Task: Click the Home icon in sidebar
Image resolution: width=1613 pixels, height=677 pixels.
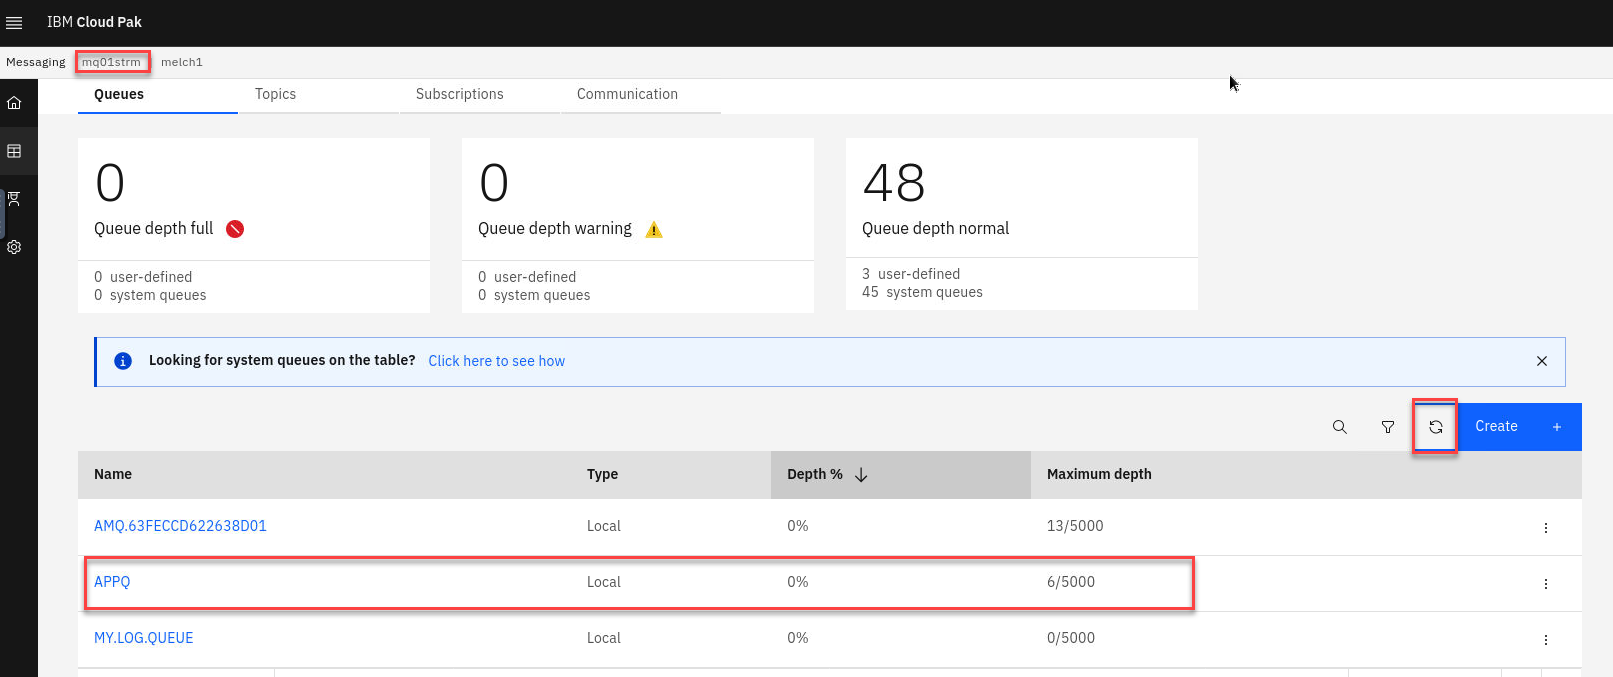Action: click(14, 103)
